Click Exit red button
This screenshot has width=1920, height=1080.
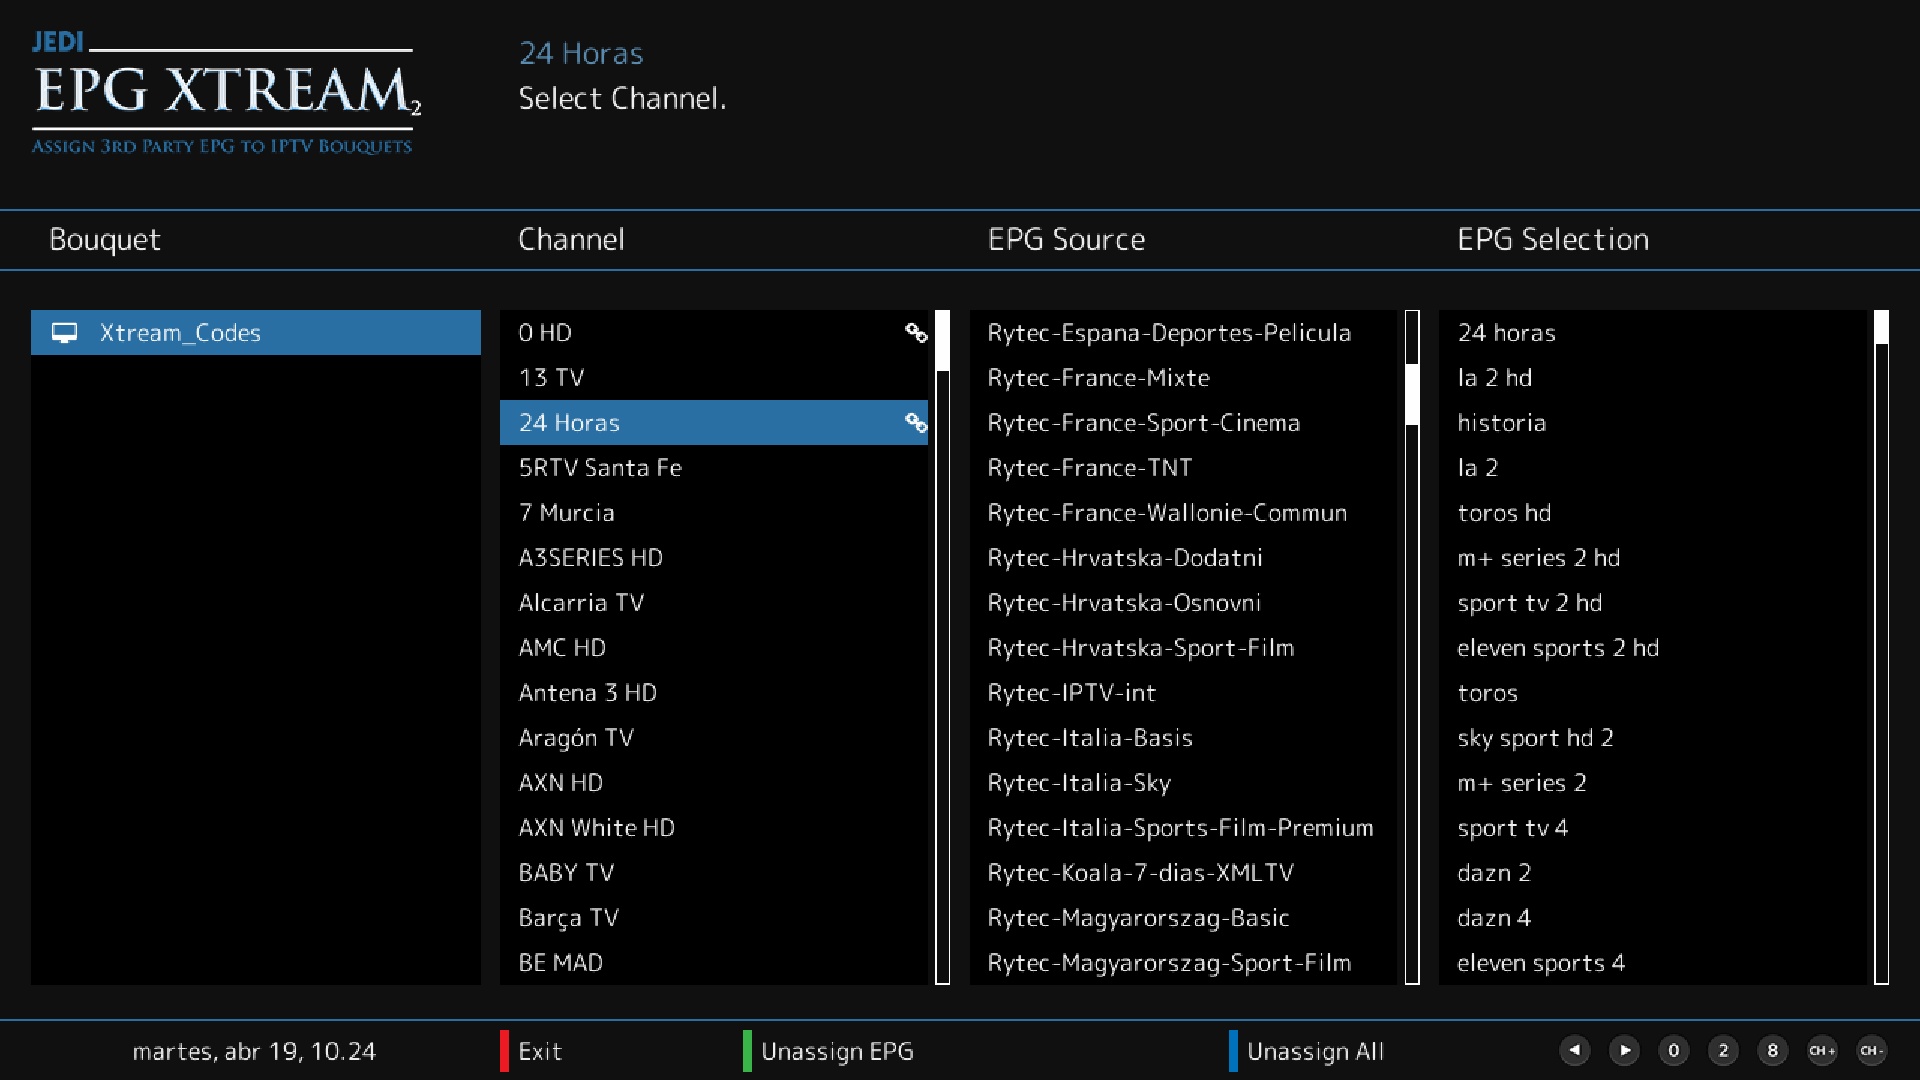pos(540,1051)
